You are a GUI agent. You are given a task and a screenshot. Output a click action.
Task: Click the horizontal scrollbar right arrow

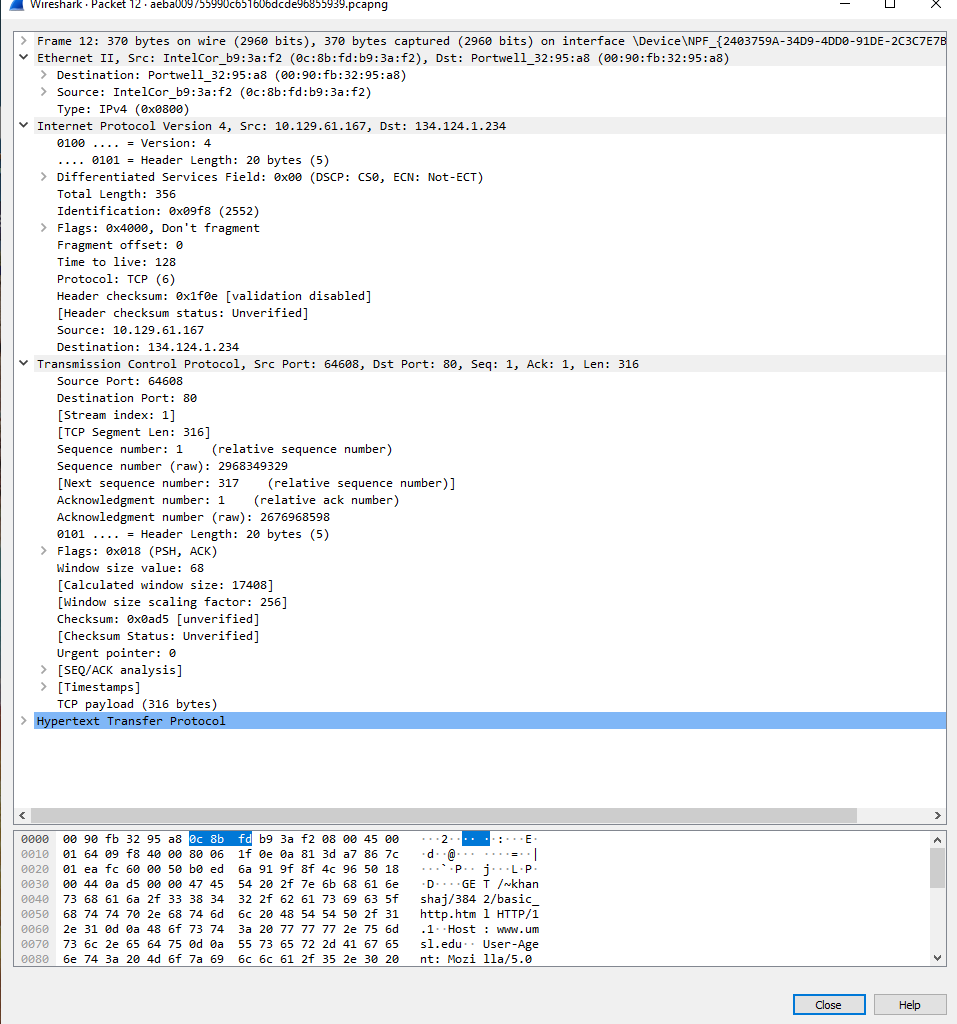click(937, 815)
